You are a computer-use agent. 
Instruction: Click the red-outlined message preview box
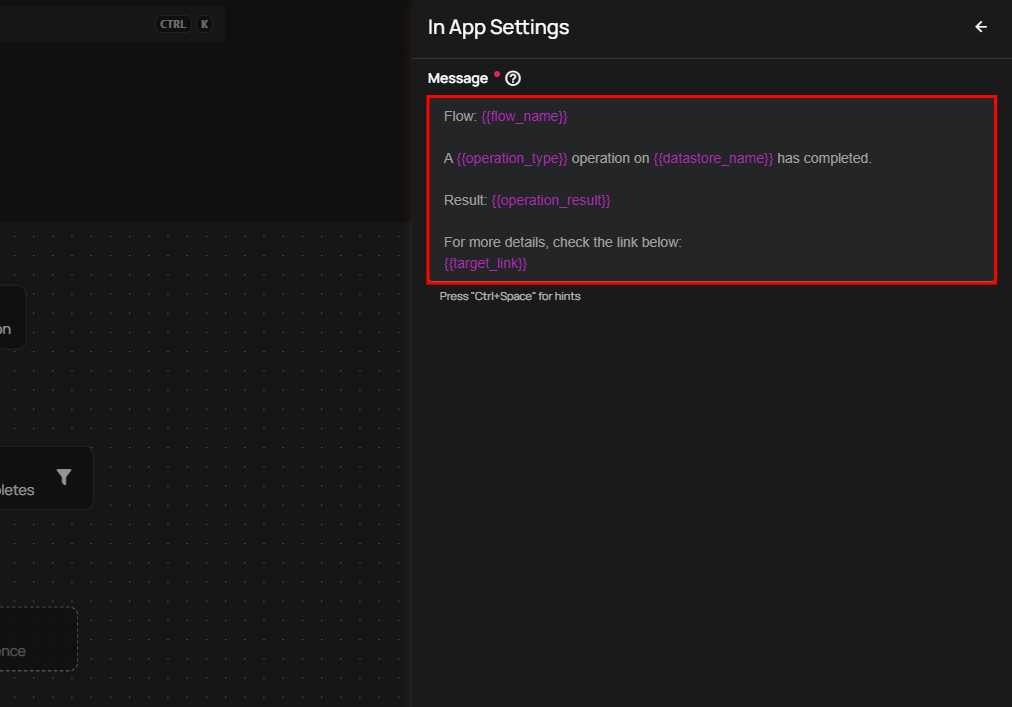tap(711, 190)
